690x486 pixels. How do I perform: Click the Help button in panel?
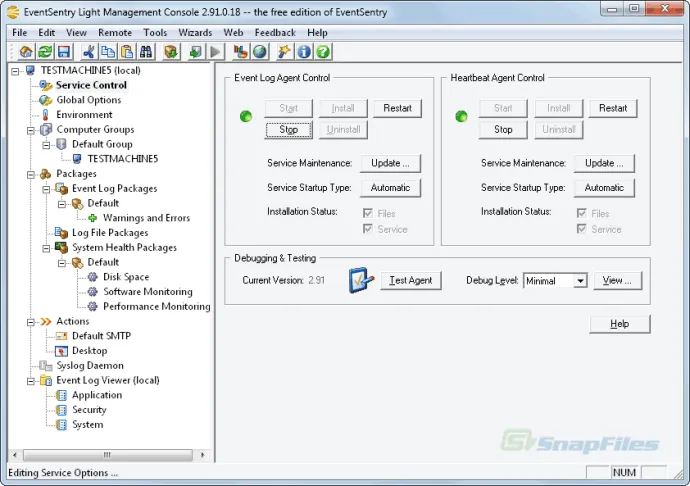click(620, 324)
